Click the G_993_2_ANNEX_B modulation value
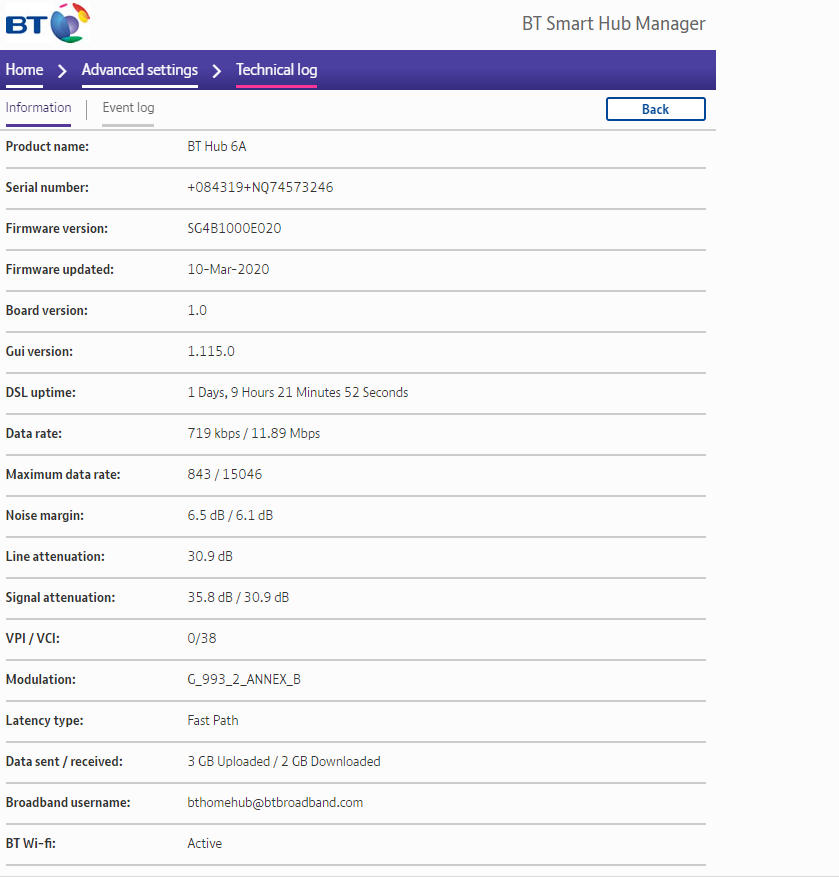This screenshot has height=880, width=839. coord(244,679)
